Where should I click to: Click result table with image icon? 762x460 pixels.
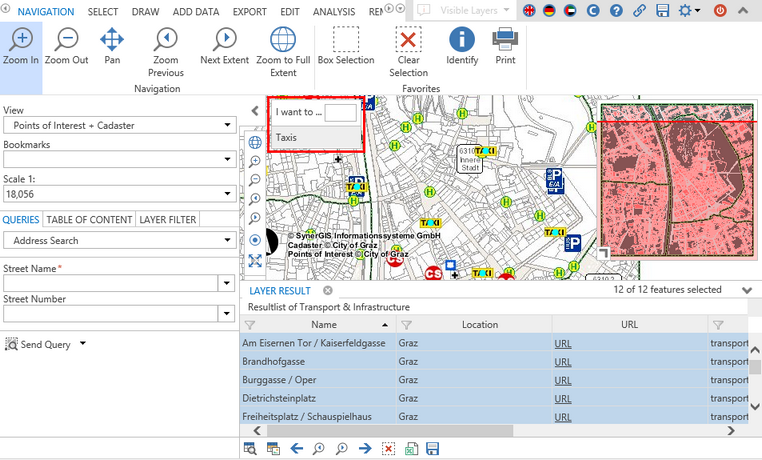273,448
